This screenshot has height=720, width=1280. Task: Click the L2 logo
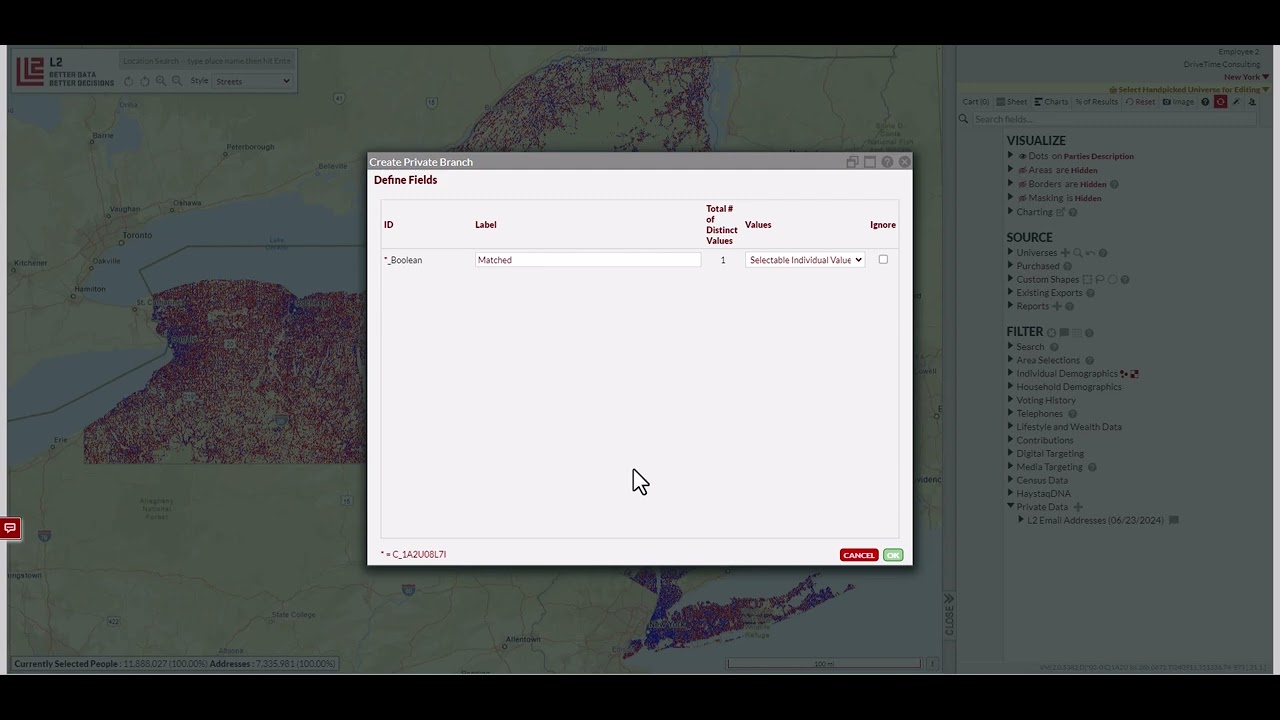point(31,71)
